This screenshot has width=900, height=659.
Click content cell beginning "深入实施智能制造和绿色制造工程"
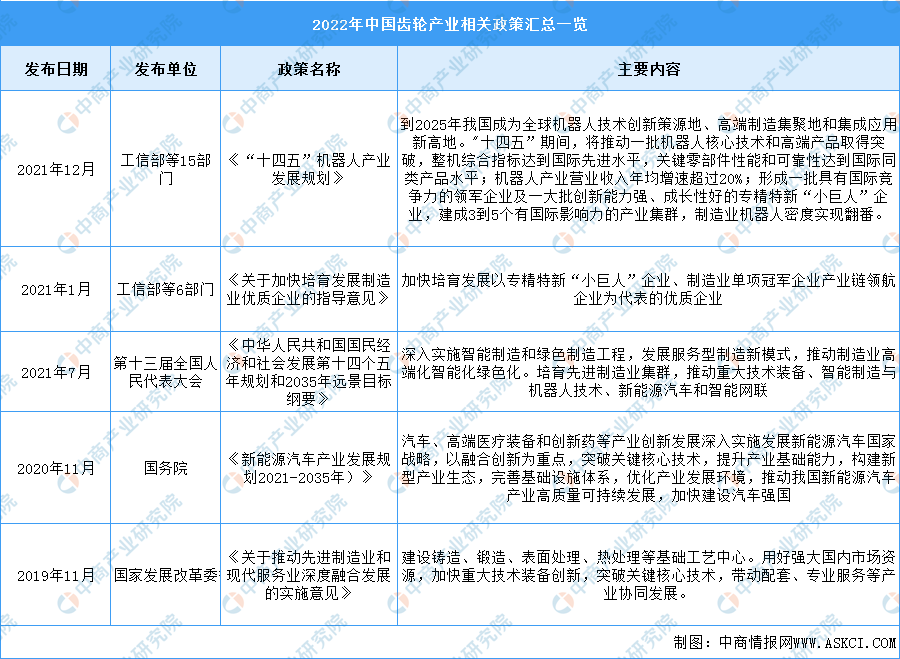649,372
